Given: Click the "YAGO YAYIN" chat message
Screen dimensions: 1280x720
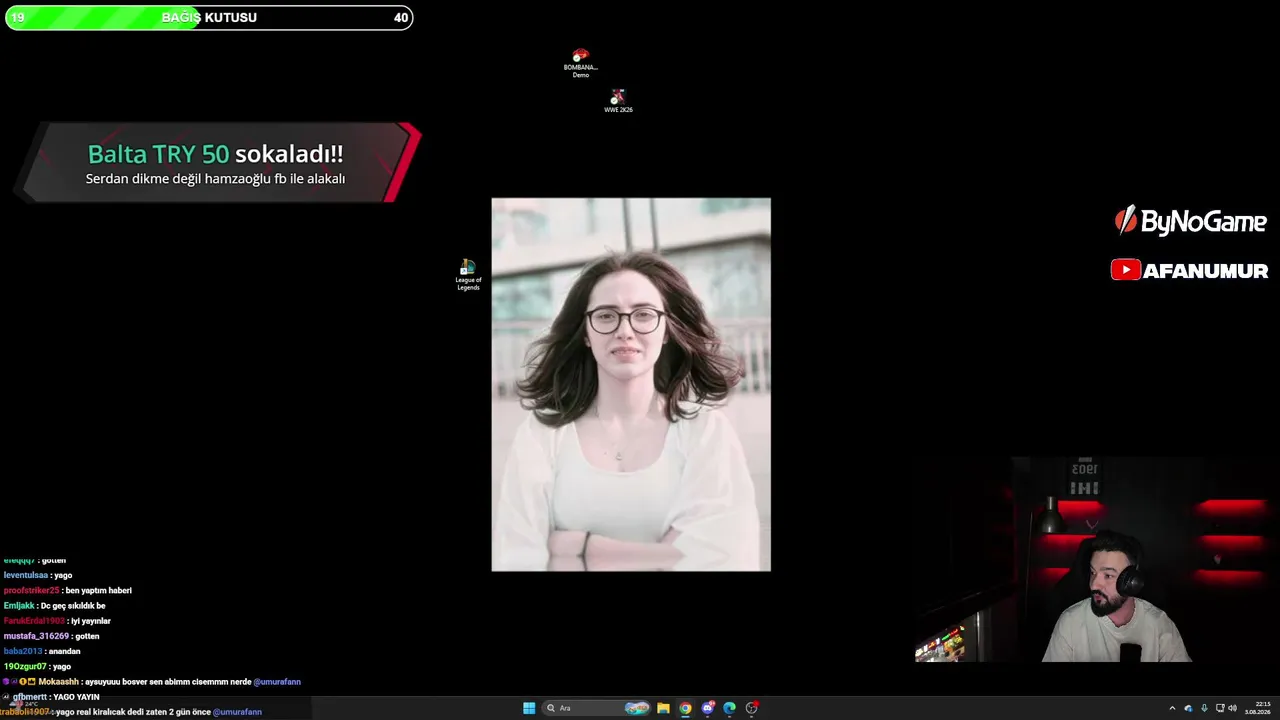Looking at the screenshot, I should tap(77, 697).
